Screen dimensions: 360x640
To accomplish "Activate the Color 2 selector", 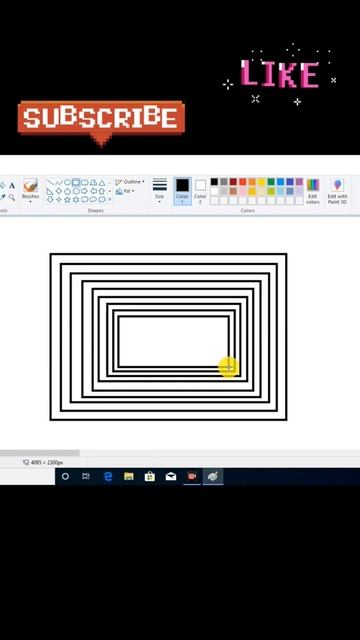I will (x=200, y=191).
